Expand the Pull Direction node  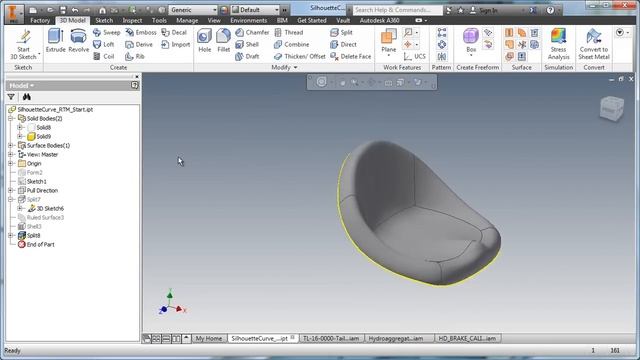click(11, 190)
